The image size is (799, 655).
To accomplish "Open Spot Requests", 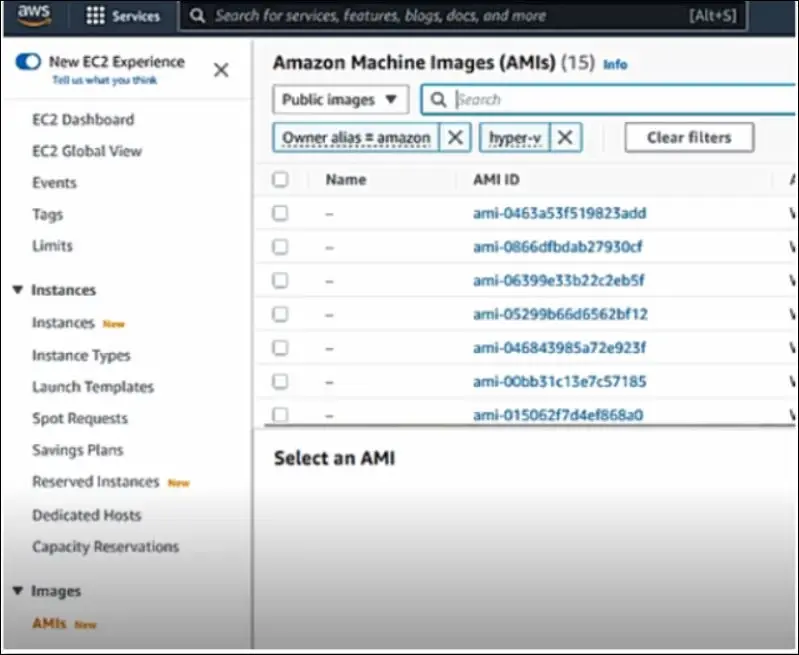I will click(80, 418).
